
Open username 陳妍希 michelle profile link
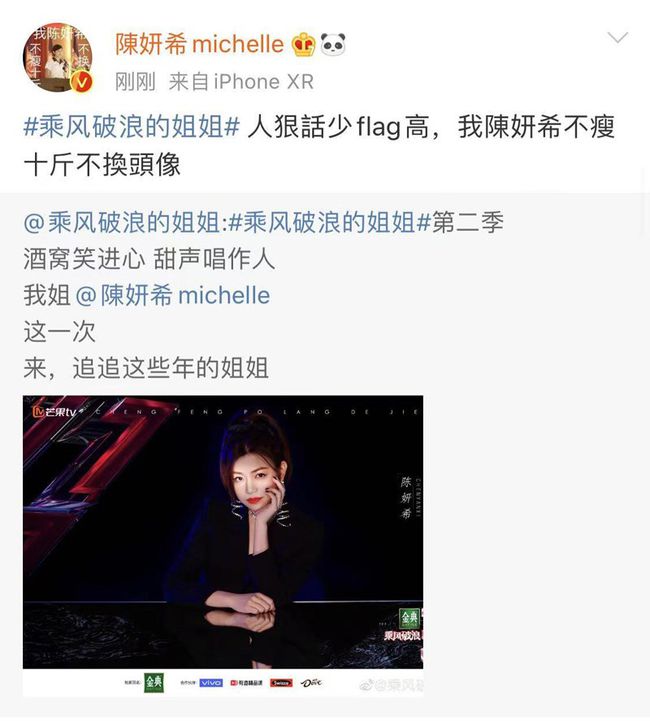[199, 45]
